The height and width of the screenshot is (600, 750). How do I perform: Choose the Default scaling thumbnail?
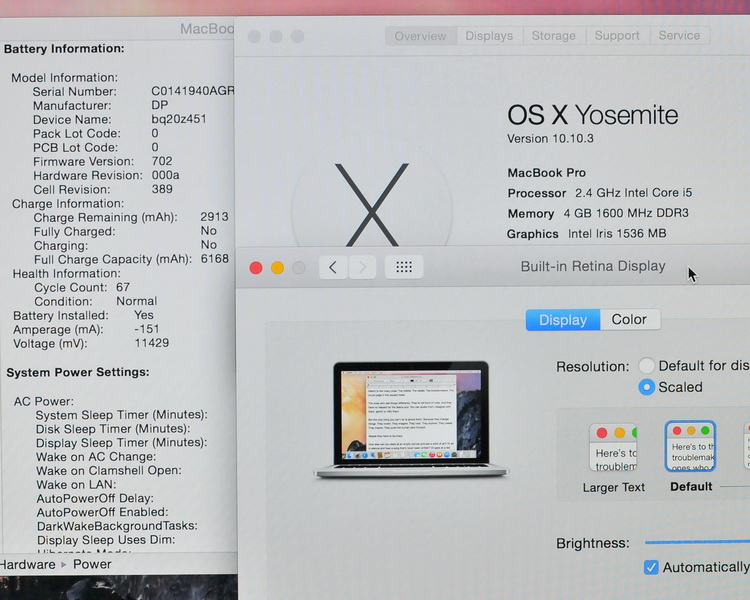(x=690, y=446)
